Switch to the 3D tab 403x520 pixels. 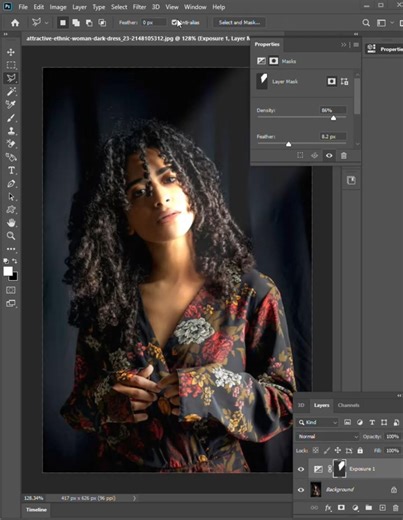301,405
